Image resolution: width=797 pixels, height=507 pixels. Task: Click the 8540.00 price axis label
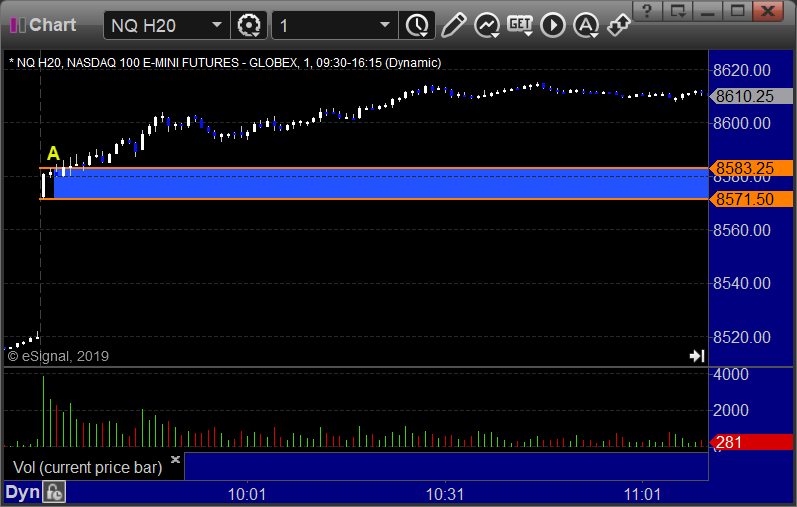742,283
